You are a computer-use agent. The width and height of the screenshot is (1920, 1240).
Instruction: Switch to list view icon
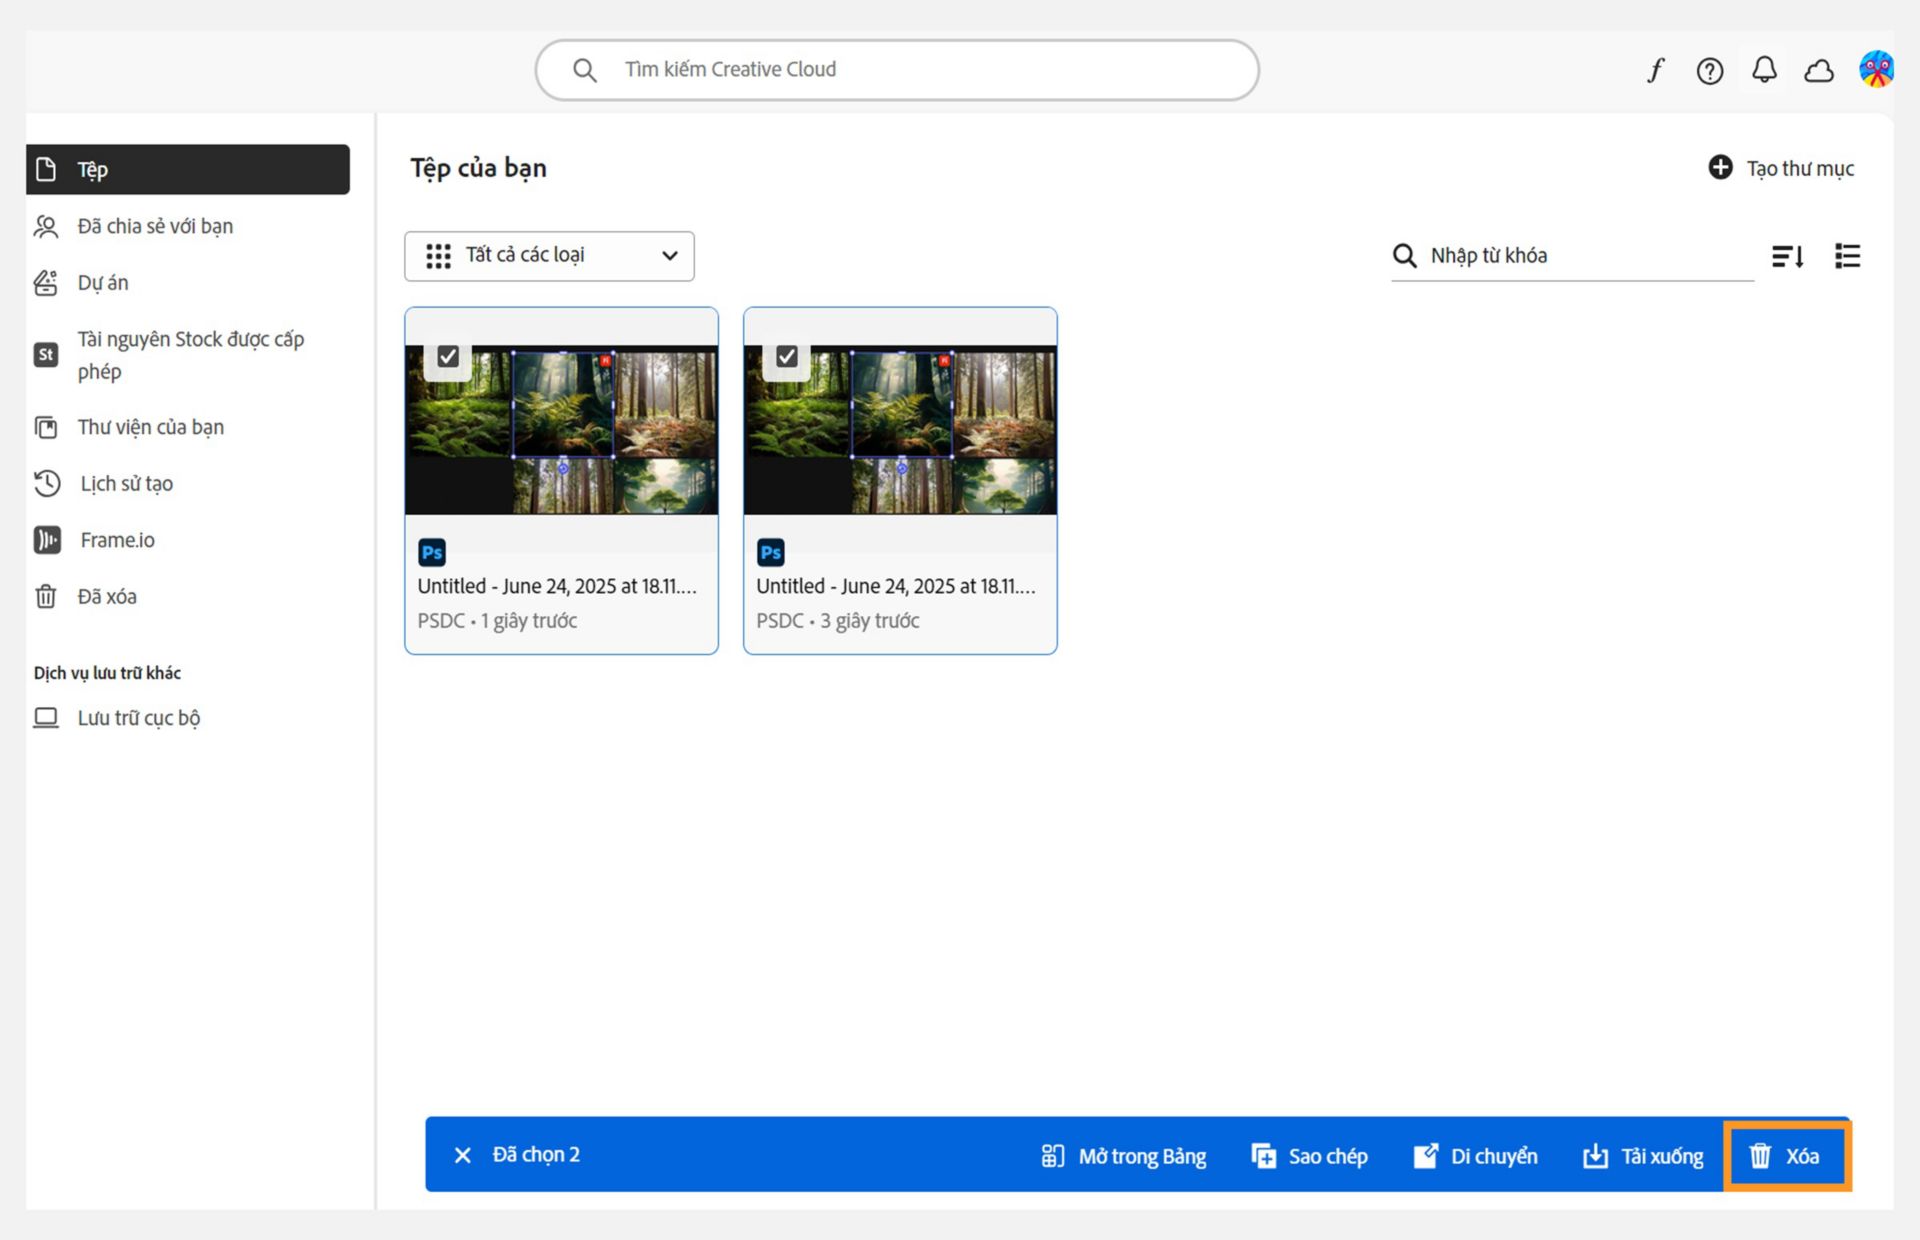tap(1847, 256)
